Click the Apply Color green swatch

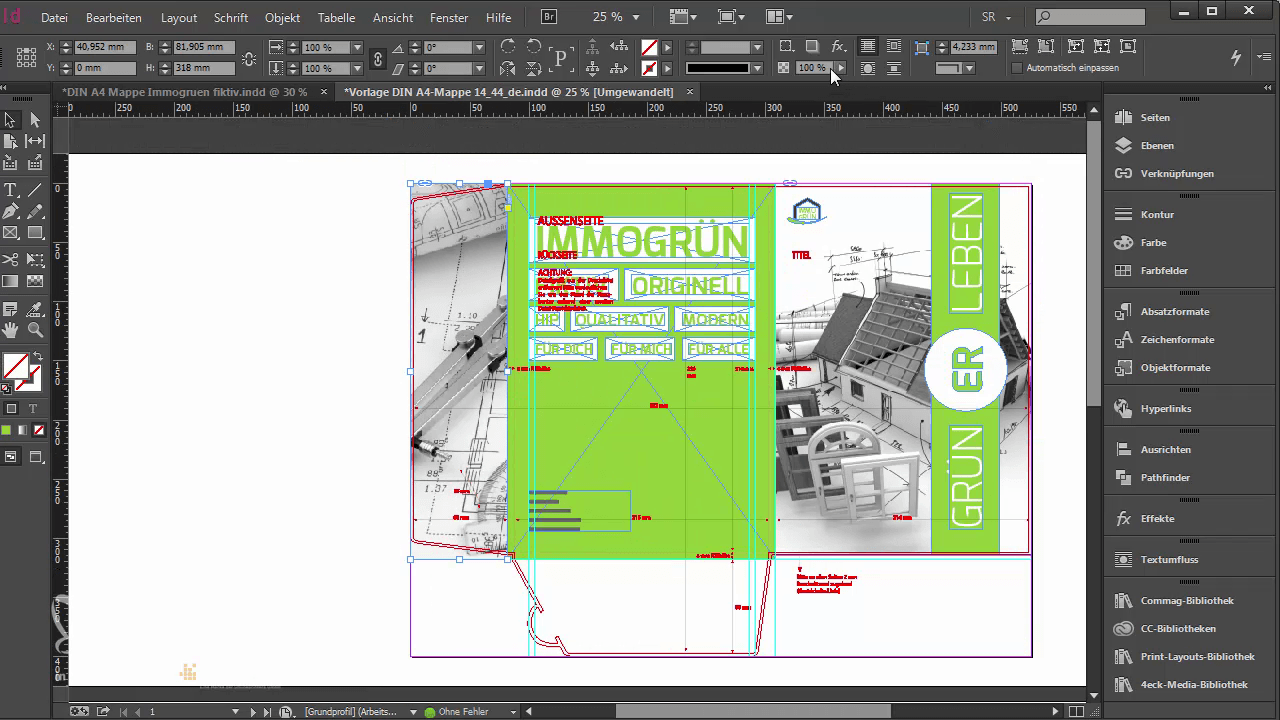pyautogui.click(x=6, y=430)
